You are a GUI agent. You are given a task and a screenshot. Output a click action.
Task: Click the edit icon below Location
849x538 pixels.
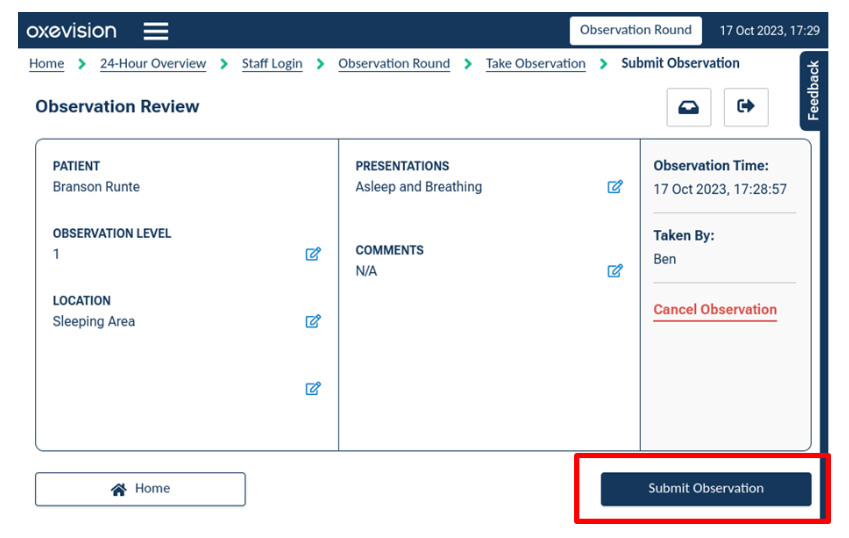[x=313, y=388]
